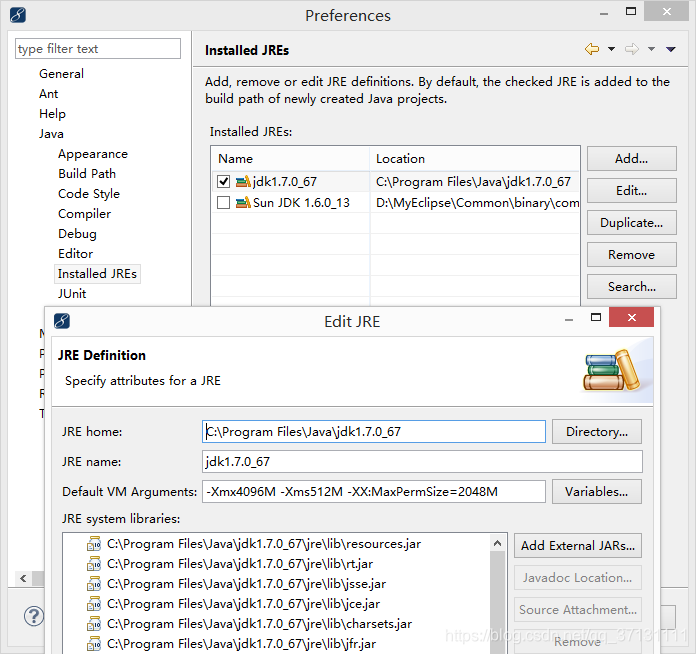Select resources.jar in system libraries
The width and height of the screenshot is (696, 654).
pos(264,544)
